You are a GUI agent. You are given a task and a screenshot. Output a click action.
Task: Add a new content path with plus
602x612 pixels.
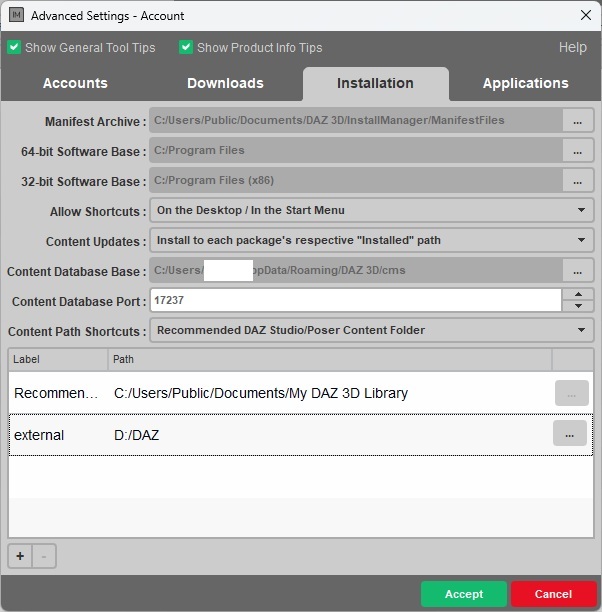(x=20, y=556)
